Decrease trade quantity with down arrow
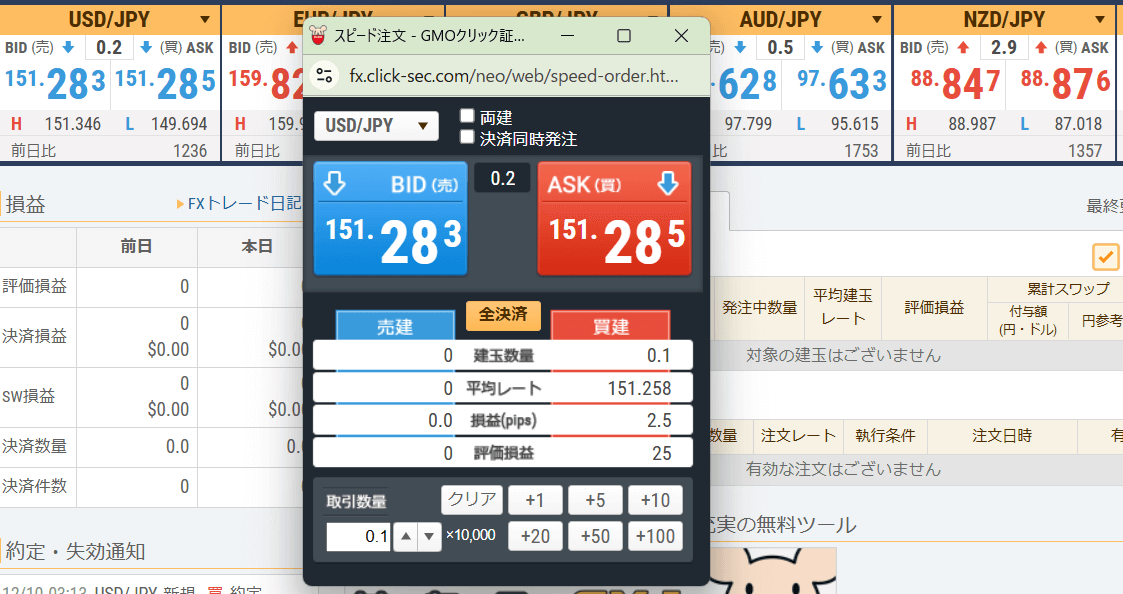 (x=429, y=537)
